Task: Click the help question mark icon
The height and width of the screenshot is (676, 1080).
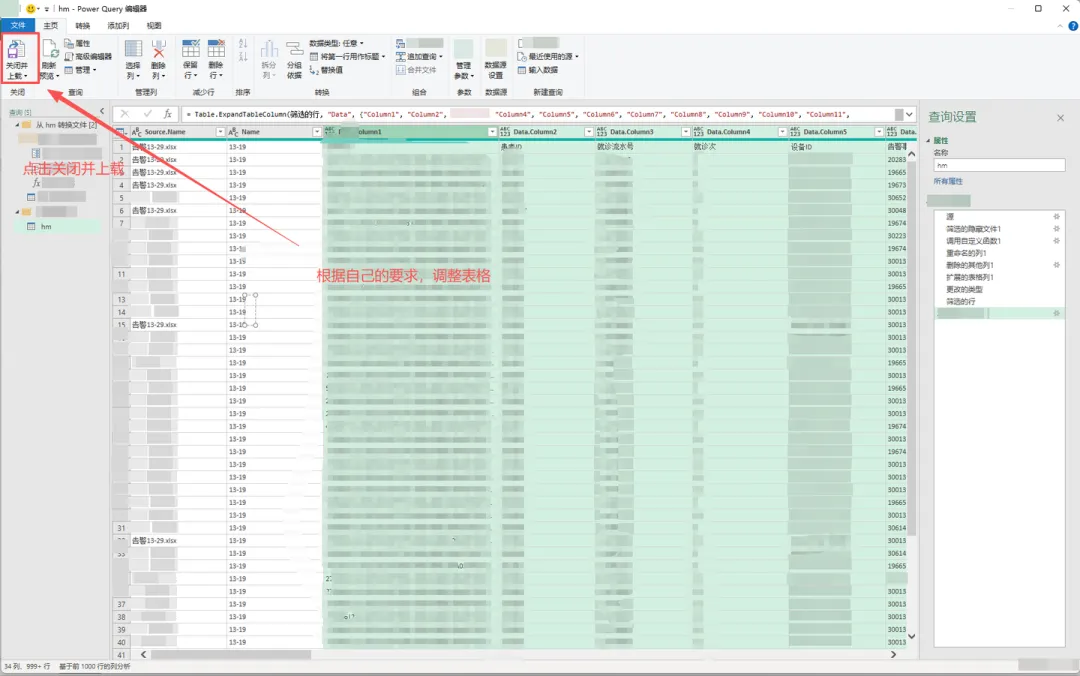Action: pos(1072,26)
